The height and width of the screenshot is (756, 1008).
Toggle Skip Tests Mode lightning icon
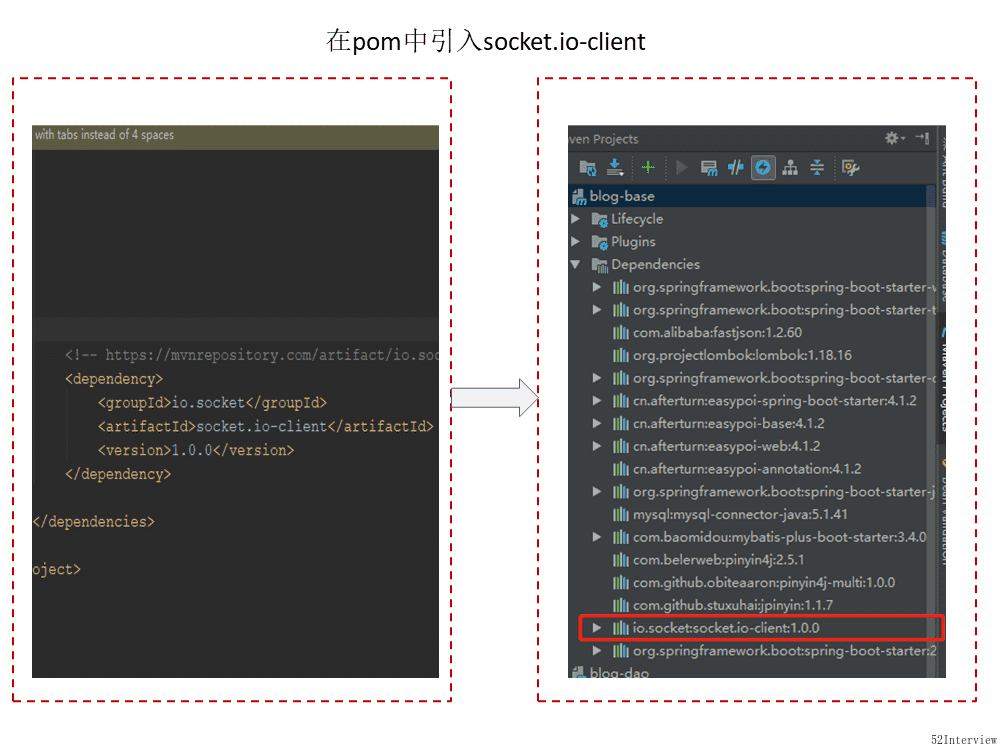click(x=763, y=168)
